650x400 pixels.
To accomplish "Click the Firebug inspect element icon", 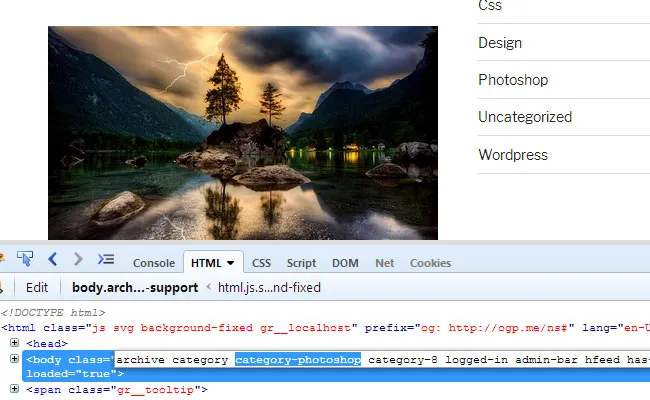I will [25, 260].
